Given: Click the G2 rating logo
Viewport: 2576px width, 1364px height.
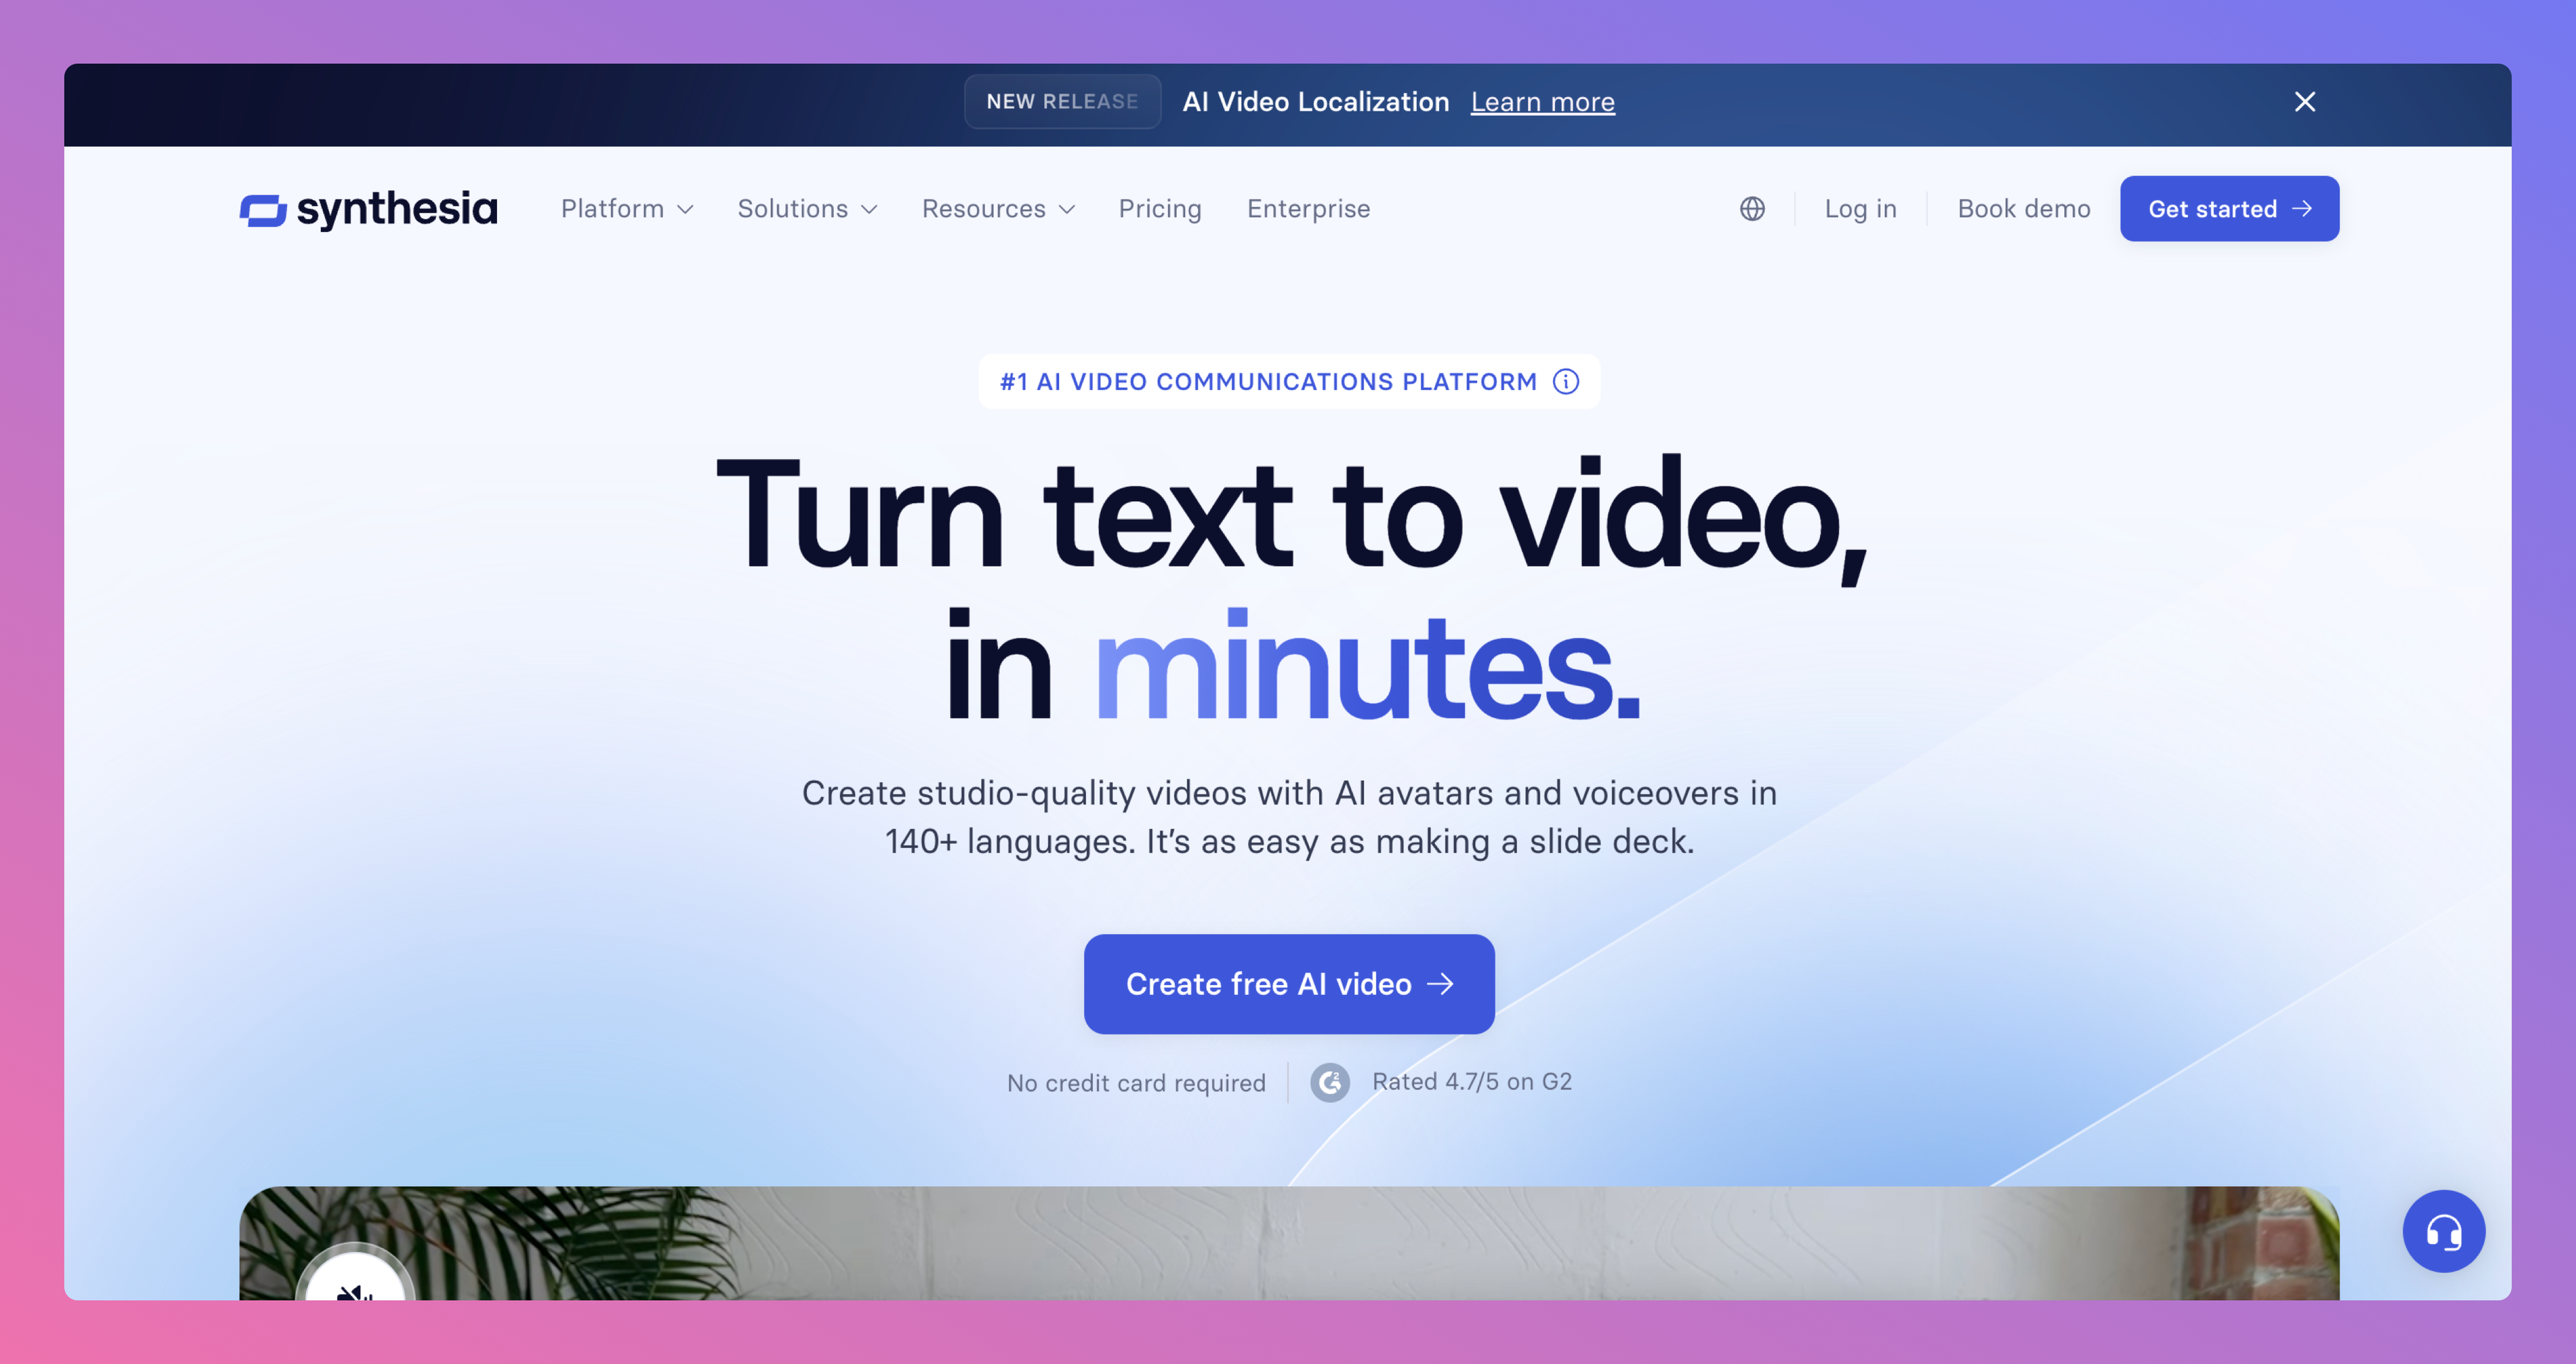Looking at the screenshot, I should pos(1330,1082).
